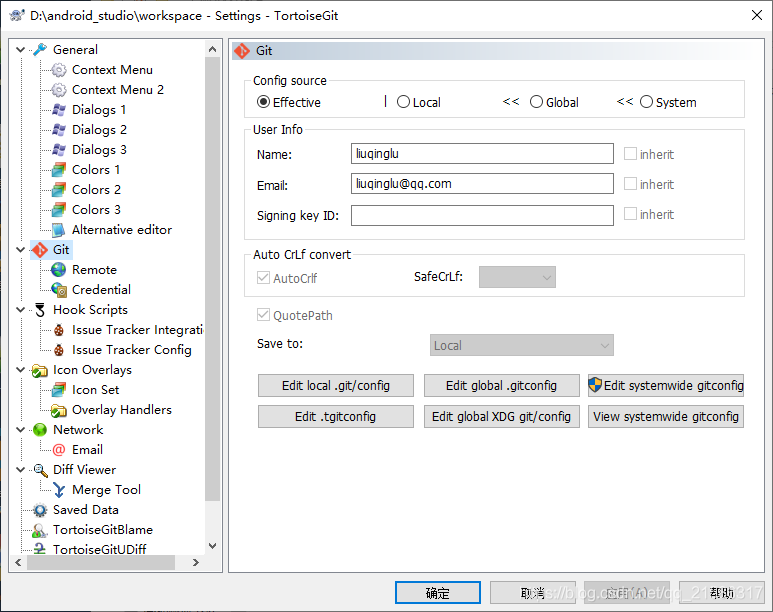Click the Email @ icon
This screenshot has width=773, height=612.
[59, 450]
